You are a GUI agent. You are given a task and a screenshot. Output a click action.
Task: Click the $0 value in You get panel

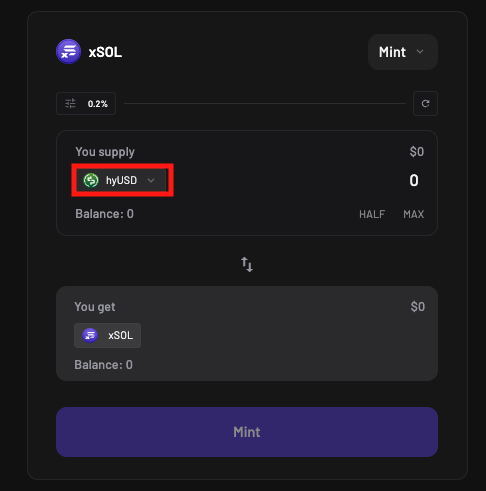pos(418,307)
